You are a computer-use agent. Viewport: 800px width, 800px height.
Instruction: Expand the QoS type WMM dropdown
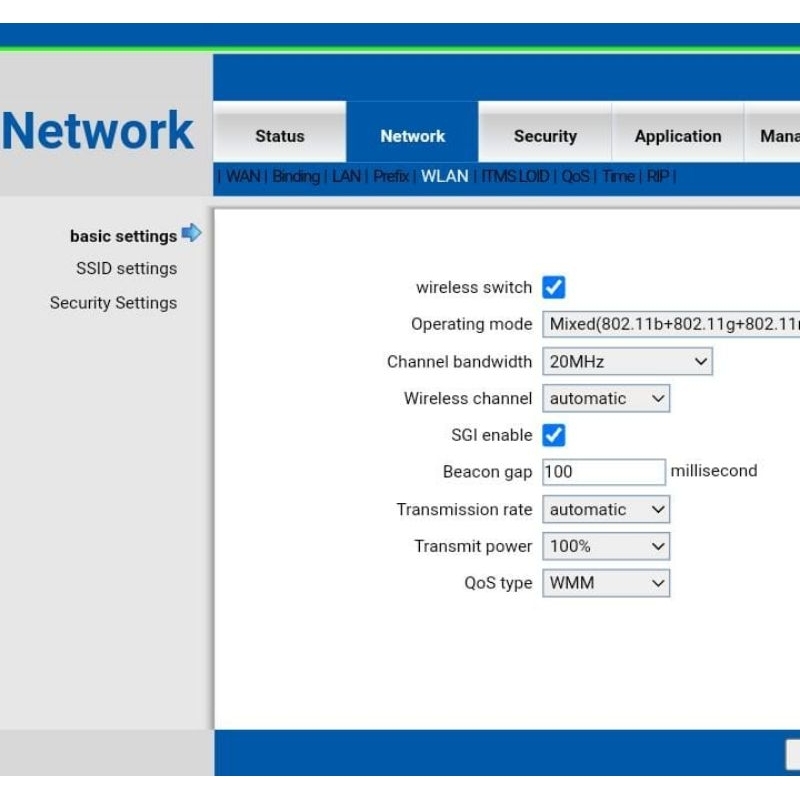point(605,583)
